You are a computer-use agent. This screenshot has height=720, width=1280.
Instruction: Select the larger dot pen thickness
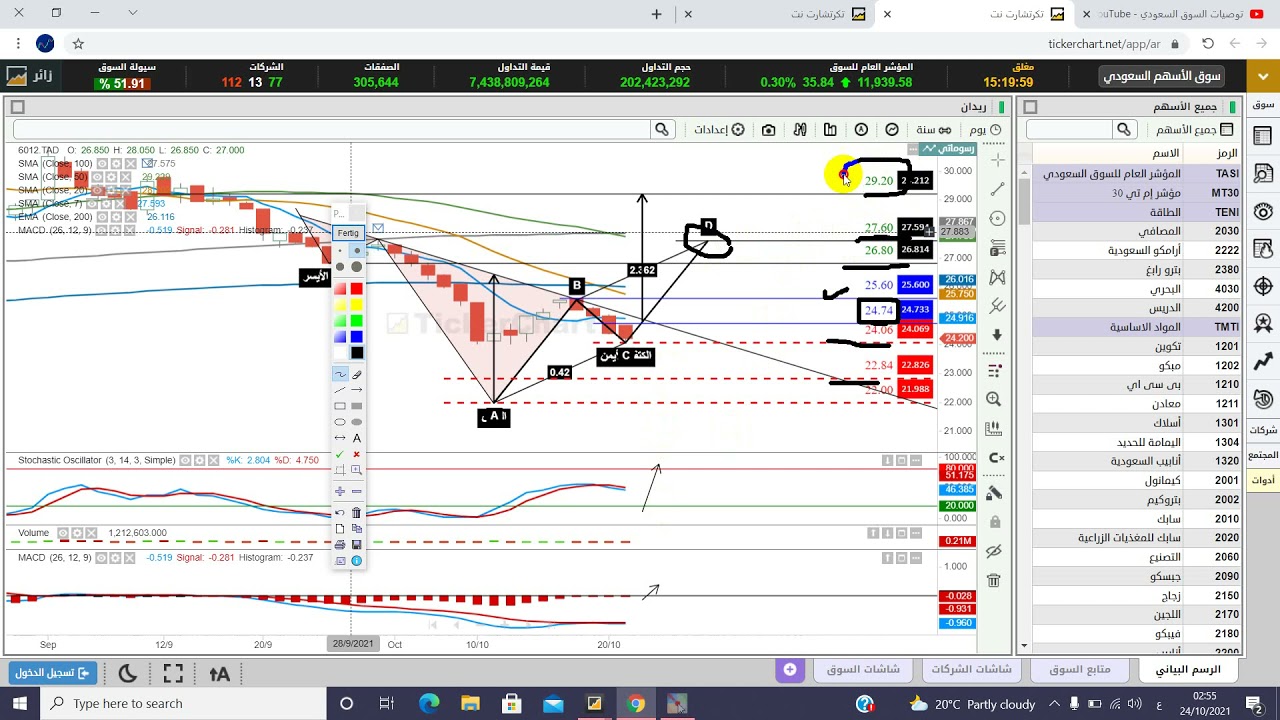[356, 267]
